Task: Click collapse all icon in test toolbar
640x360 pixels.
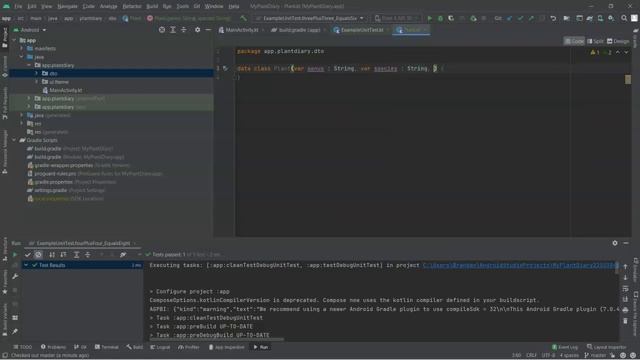Action: pyautogui.click(x=87, y=255)
